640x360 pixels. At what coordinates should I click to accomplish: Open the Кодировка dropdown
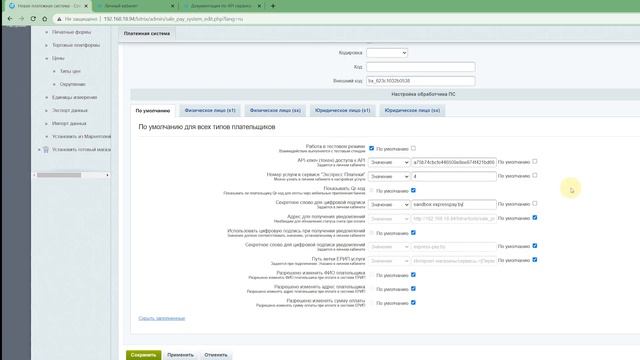pos(387,53)
